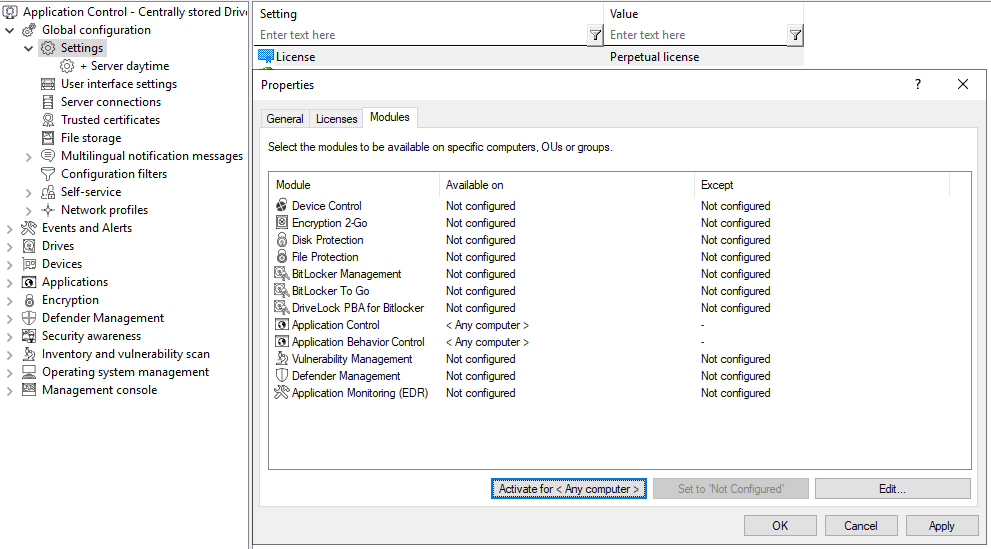Select Application Monitoring (EDR) module icon

[281, 393]
